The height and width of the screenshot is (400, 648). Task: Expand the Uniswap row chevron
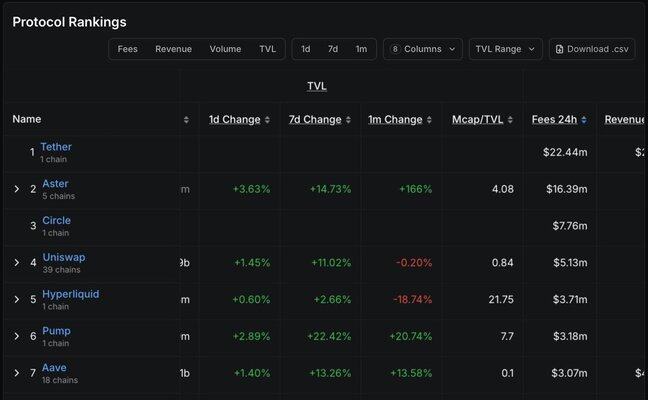[x=16, y=263]
